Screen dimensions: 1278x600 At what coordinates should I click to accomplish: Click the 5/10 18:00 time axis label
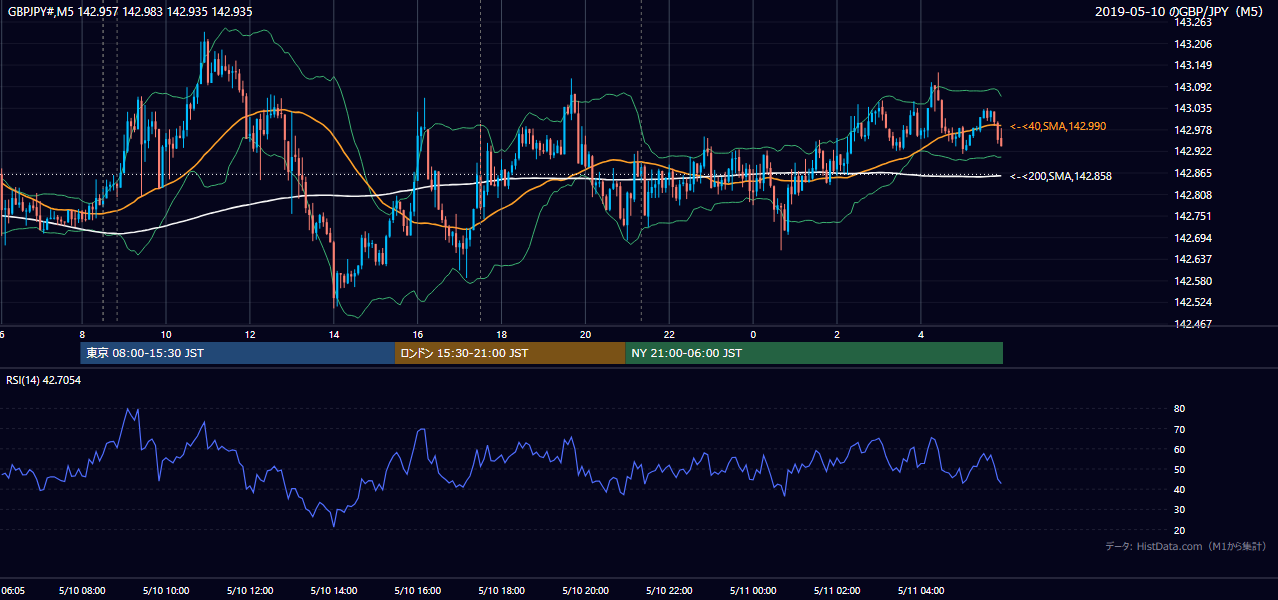502,591
